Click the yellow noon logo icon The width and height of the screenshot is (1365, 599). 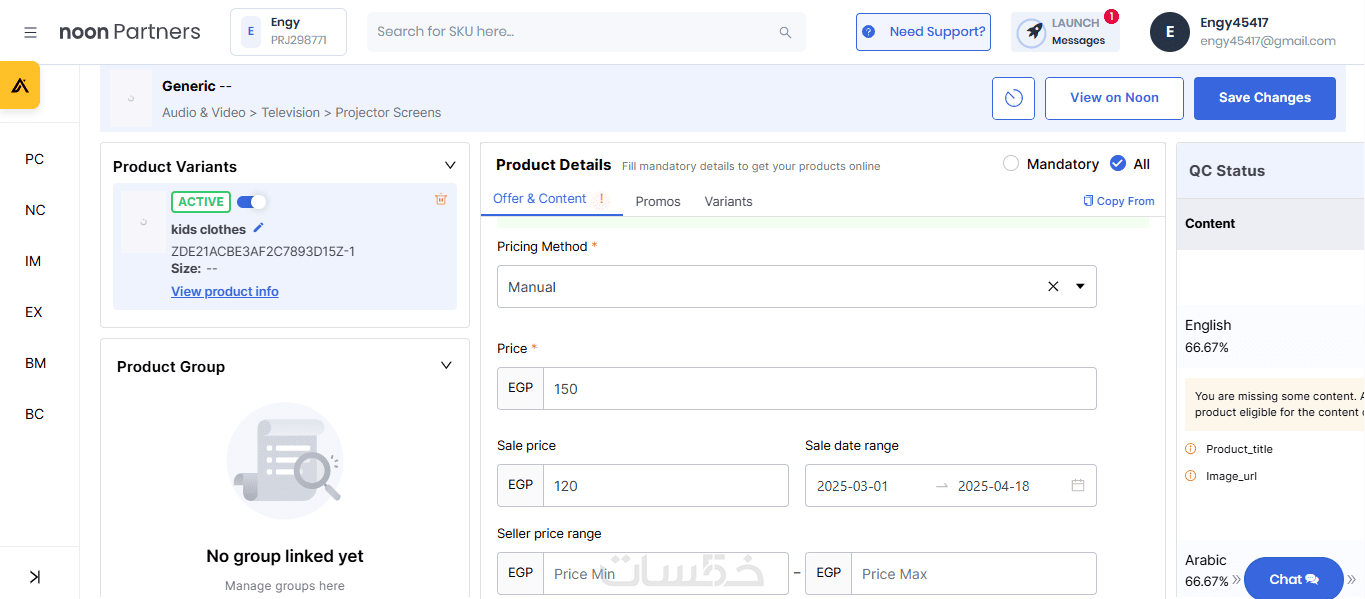click(x=20, y=85)
